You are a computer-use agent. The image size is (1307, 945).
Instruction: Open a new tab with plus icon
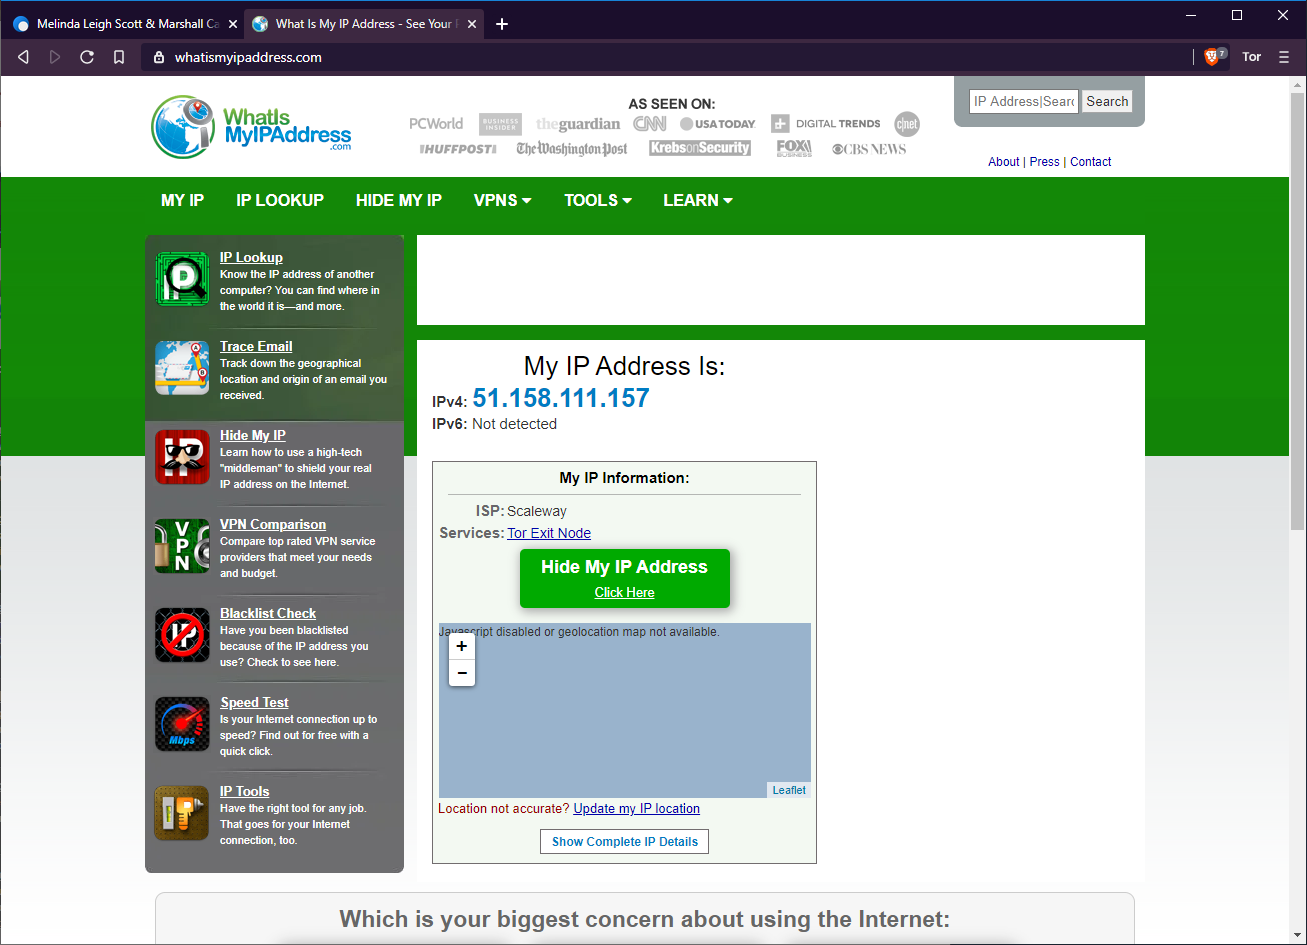click(x=502, y=24)
